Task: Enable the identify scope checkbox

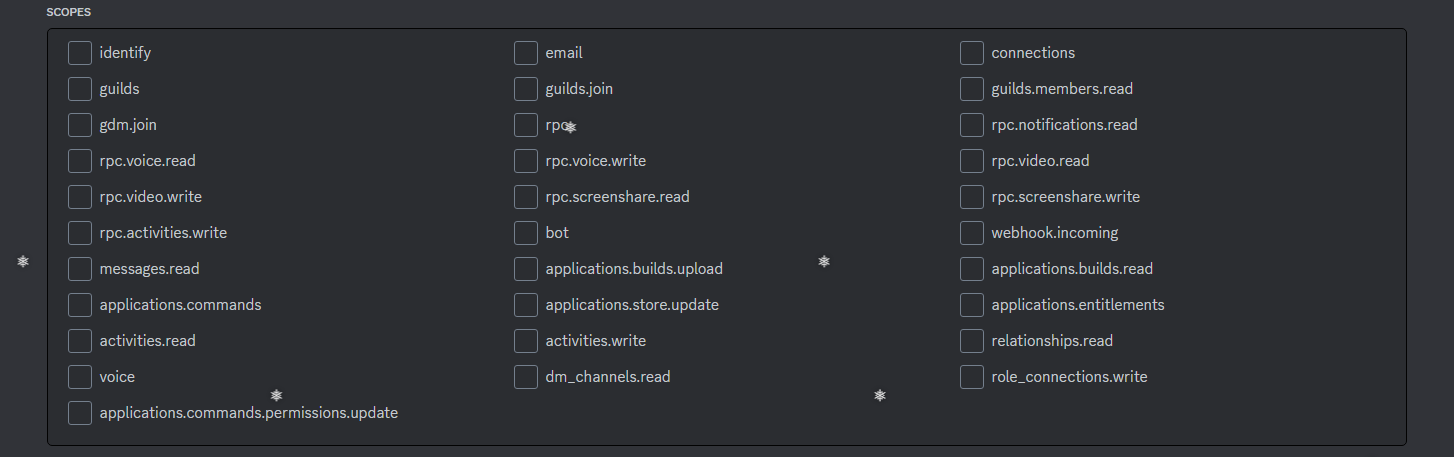Action: (80, 53)
